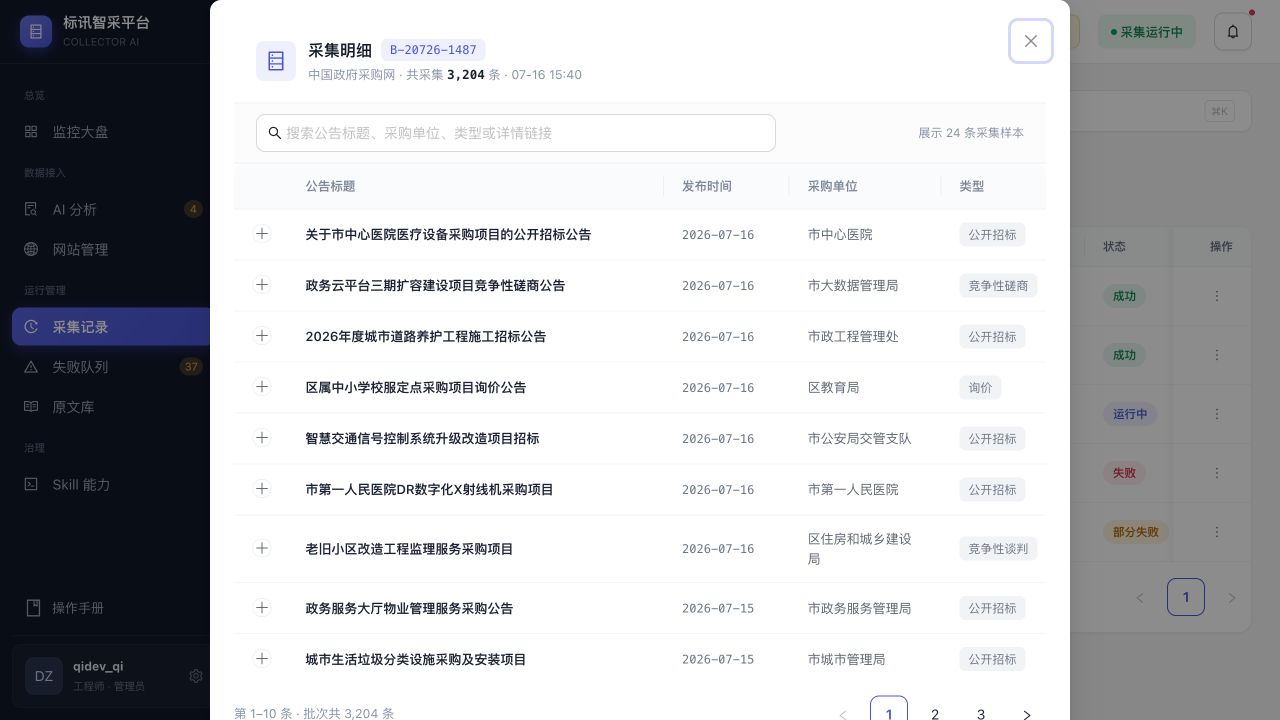
Task: Click the 失败队列 warning icon
Action: pyautogui.click(x=31, y=367)
